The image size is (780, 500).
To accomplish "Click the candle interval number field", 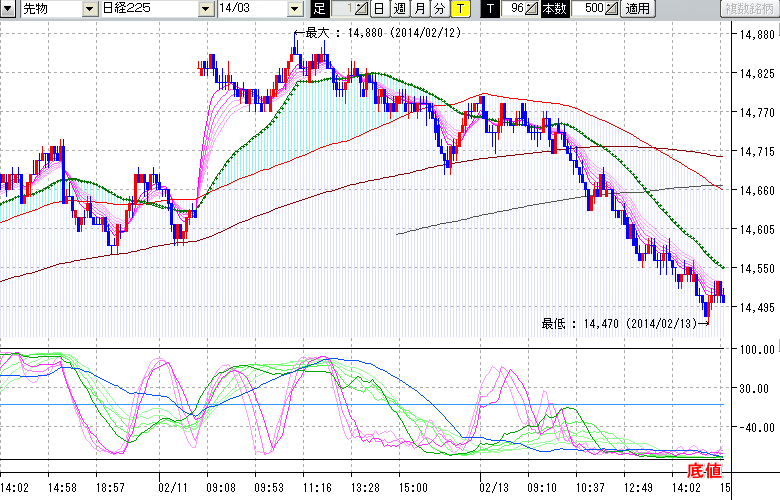I will click(341, 9).
